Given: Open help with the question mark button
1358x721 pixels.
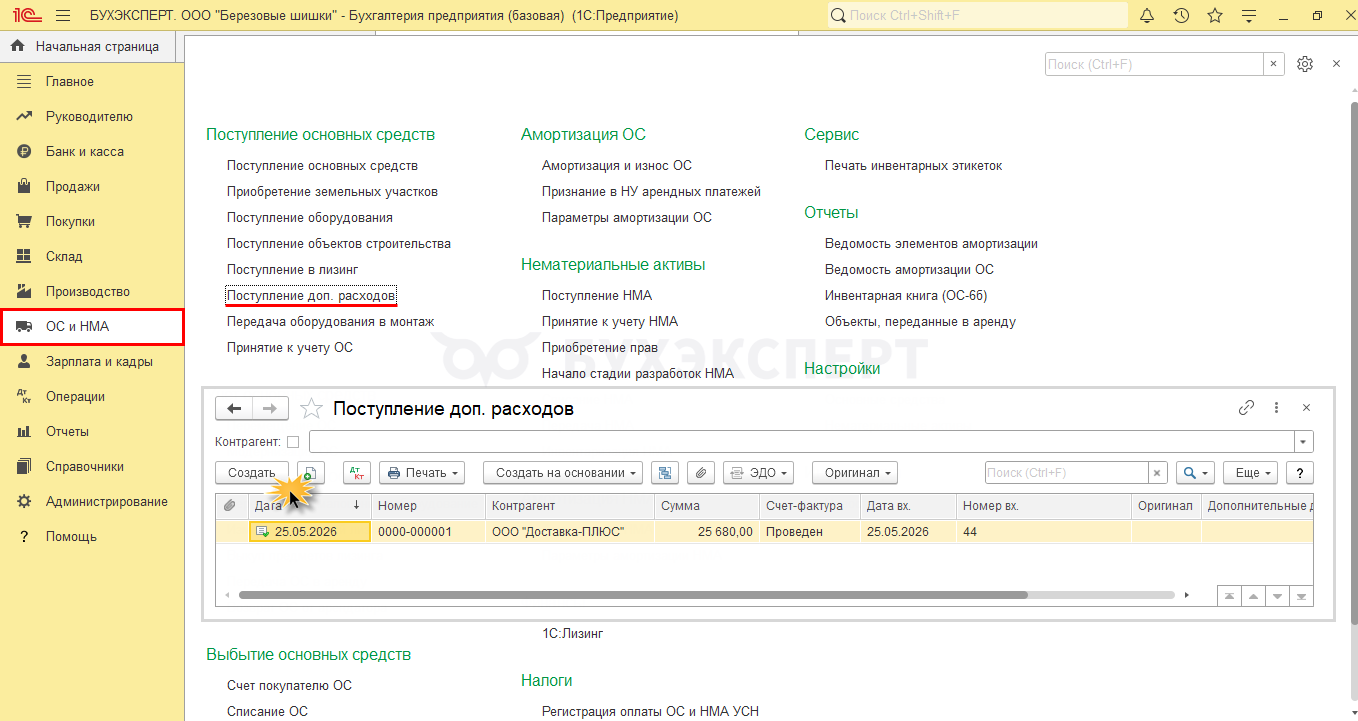Looking at the screenshot, I should click(1300, 473).
